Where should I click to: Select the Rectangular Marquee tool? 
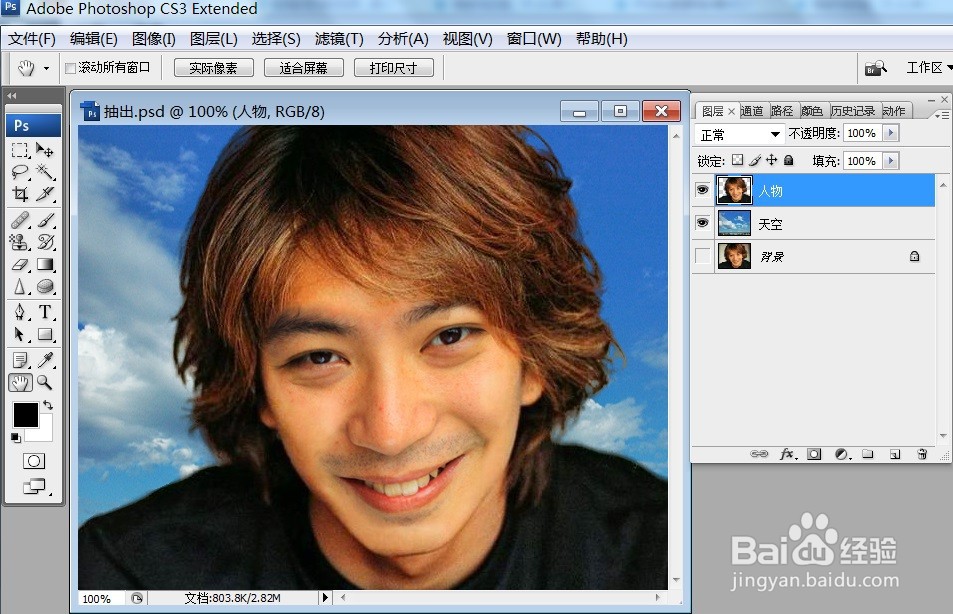pyautogui.click(x=20, y=150)
